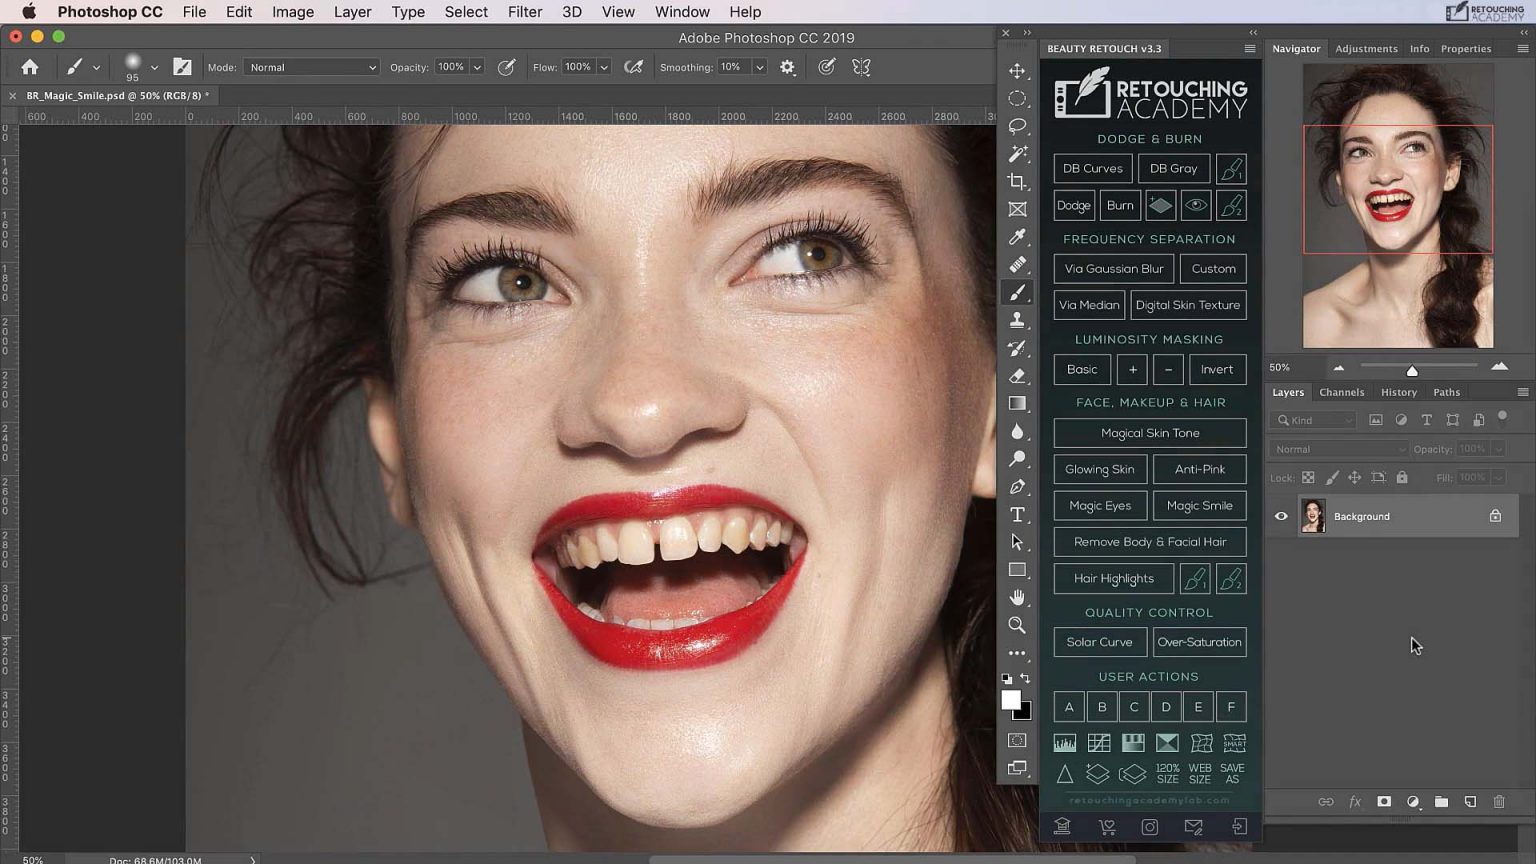Open the brush Mode dropdown
This screenshot has width=1536, height=864.
[310, 67]
